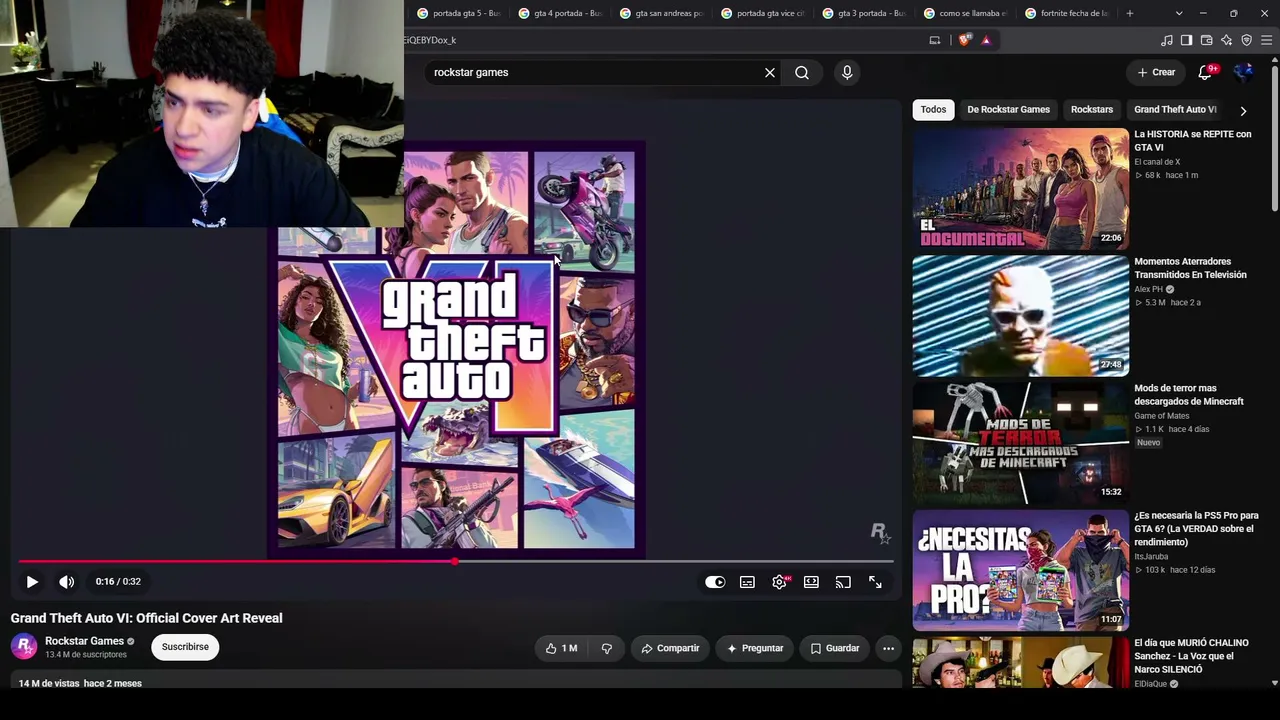Switch to theater mode
The width and height of the screenshot is (1280, 720).
click(811, 582)
